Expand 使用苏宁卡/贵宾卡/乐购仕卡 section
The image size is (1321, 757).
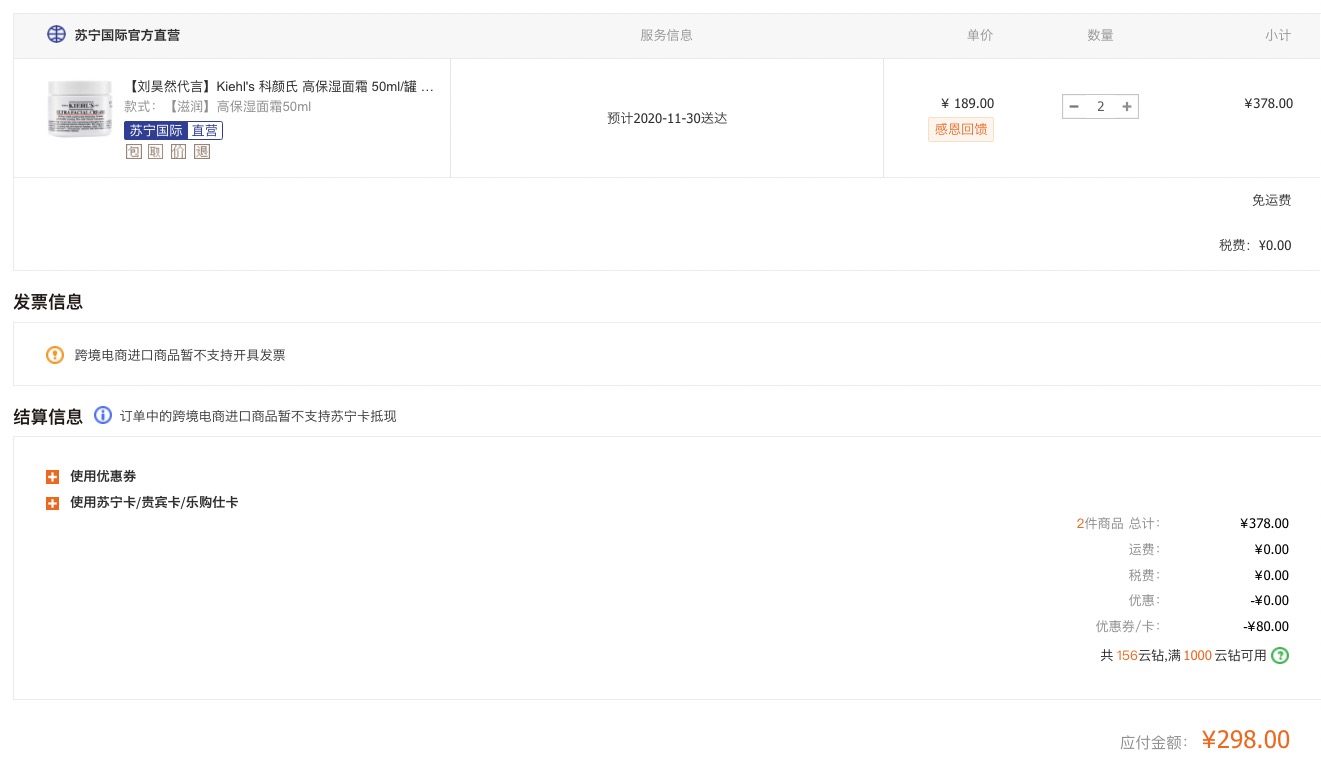tap(53, 503)
